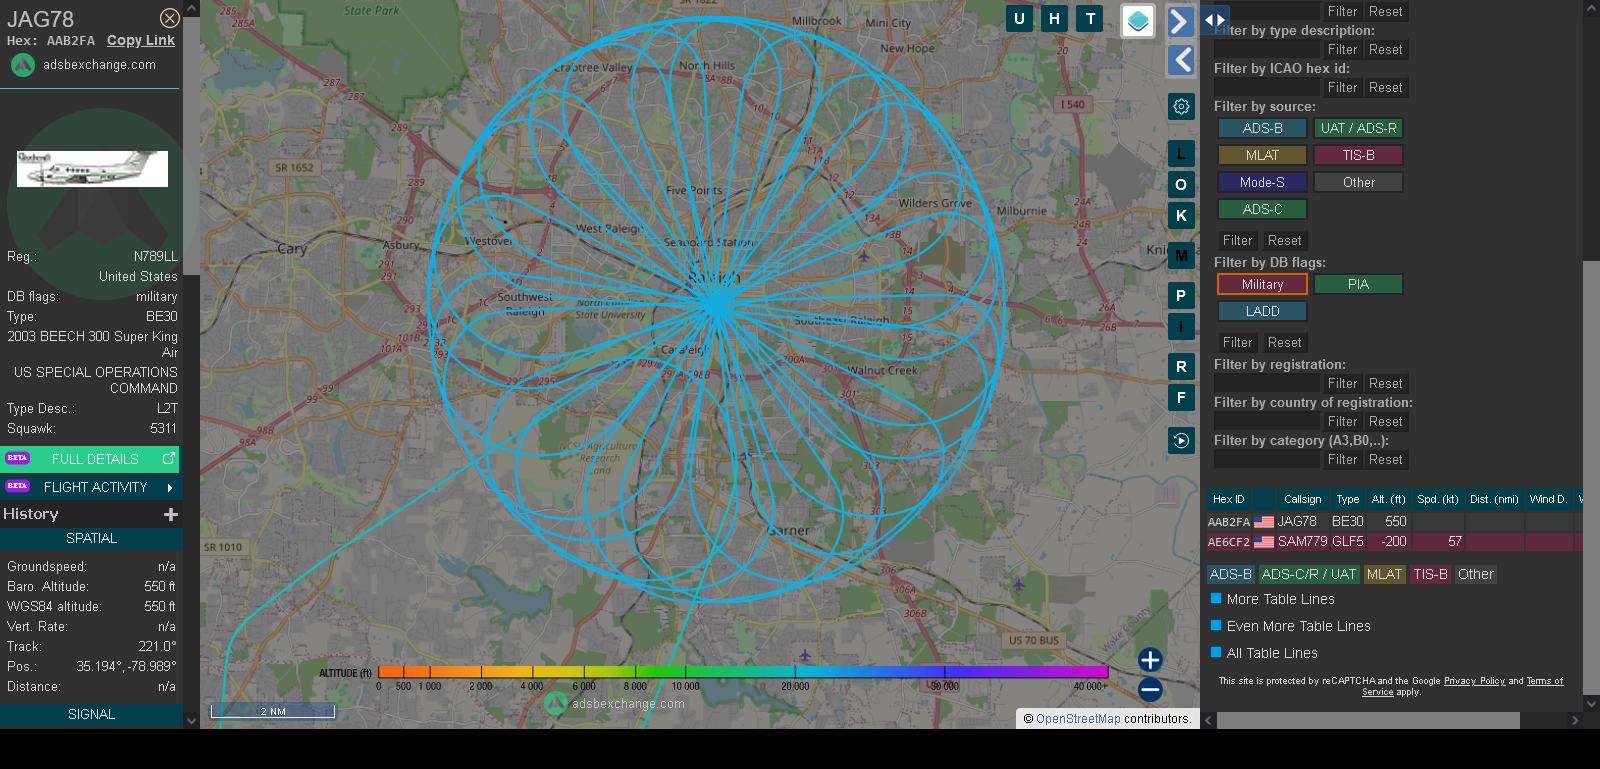This screenshot has width=1600, height=769.
Task: Toggle Mode-S source filter
Action: click(x=1262, y=182)
